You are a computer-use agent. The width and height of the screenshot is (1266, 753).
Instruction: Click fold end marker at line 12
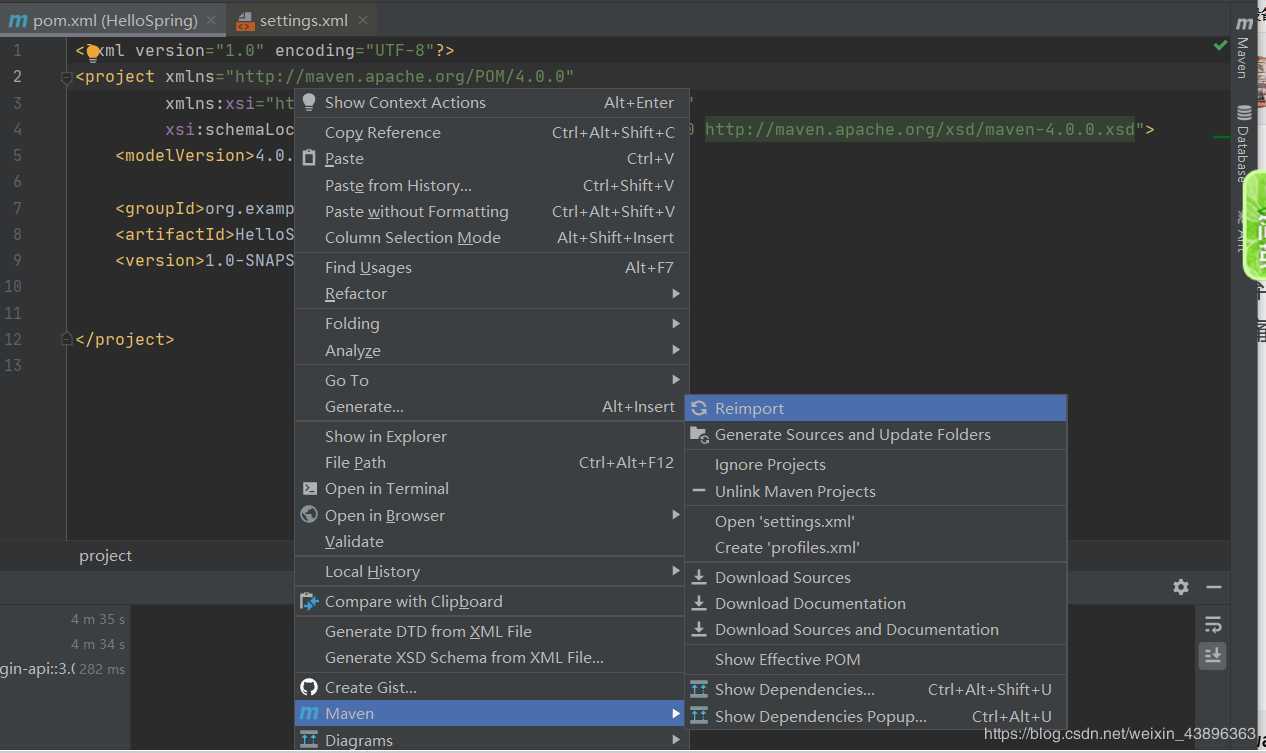66,340
